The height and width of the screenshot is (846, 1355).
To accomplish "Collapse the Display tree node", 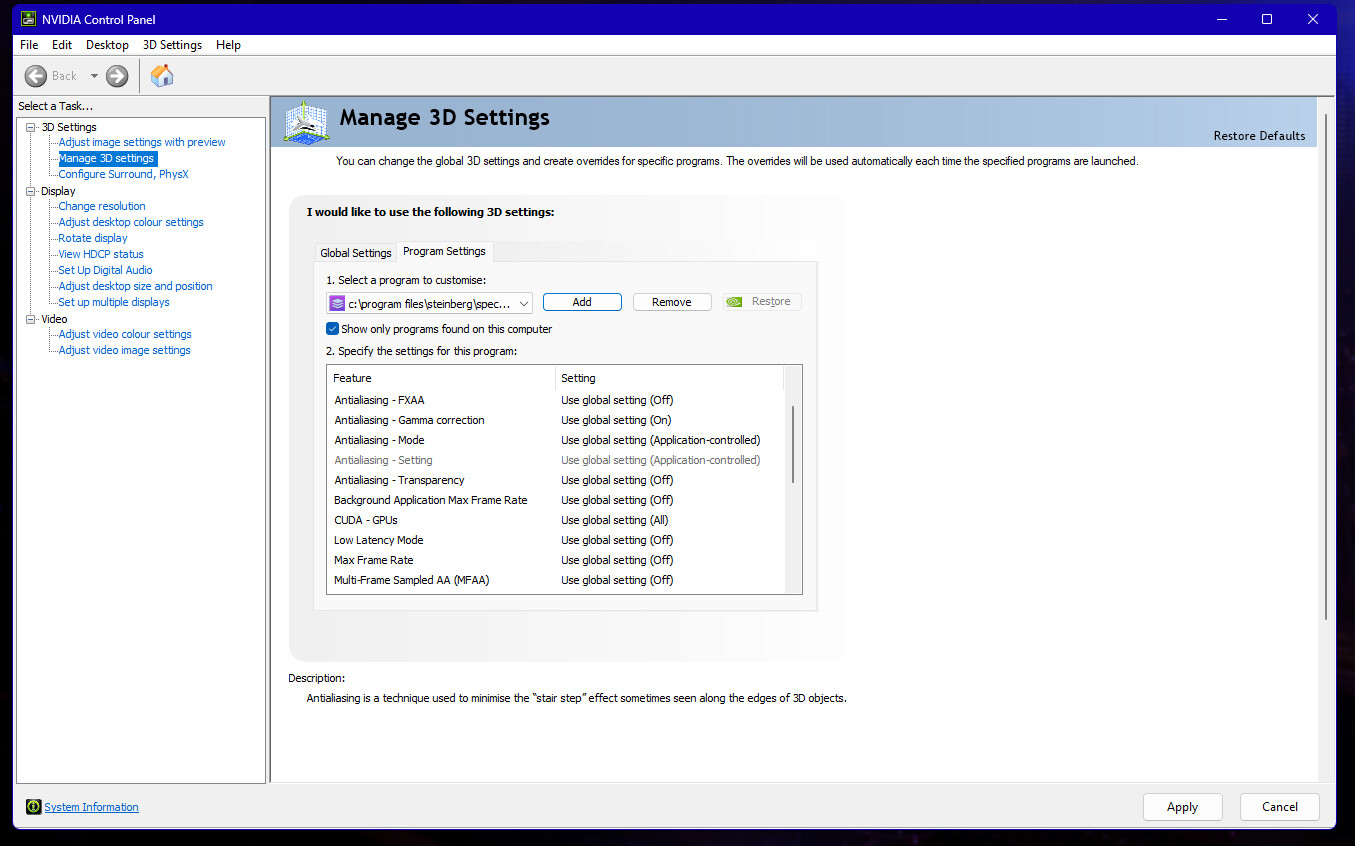I will click(x=31, y=191).
